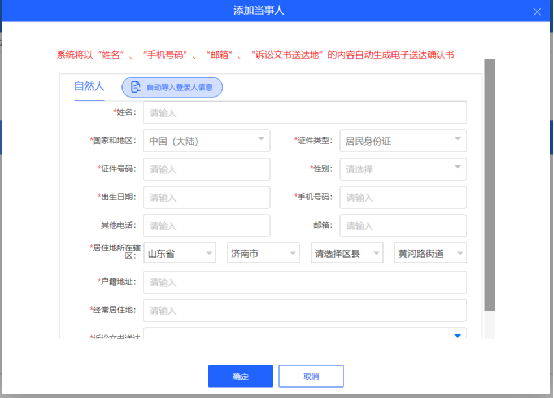The height and width of the screenshot is (398, 554).
Task: Focus the 证件号码 input field
Action: click(207, 169)
